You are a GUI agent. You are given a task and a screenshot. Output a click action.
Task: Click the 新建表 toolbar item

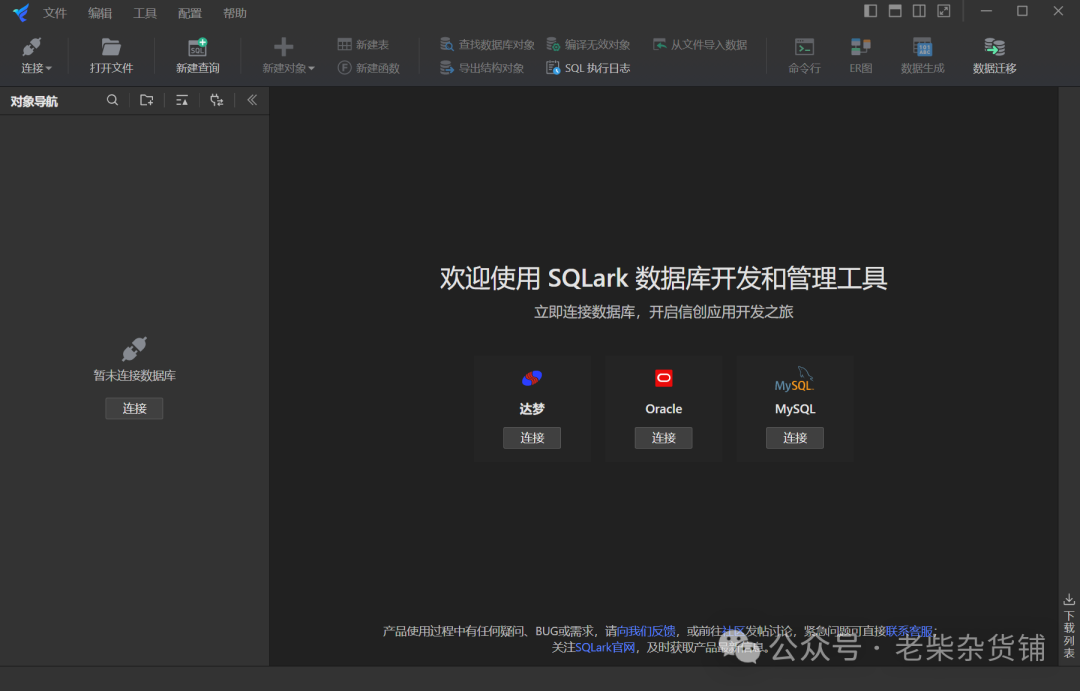tap(363, 45)
